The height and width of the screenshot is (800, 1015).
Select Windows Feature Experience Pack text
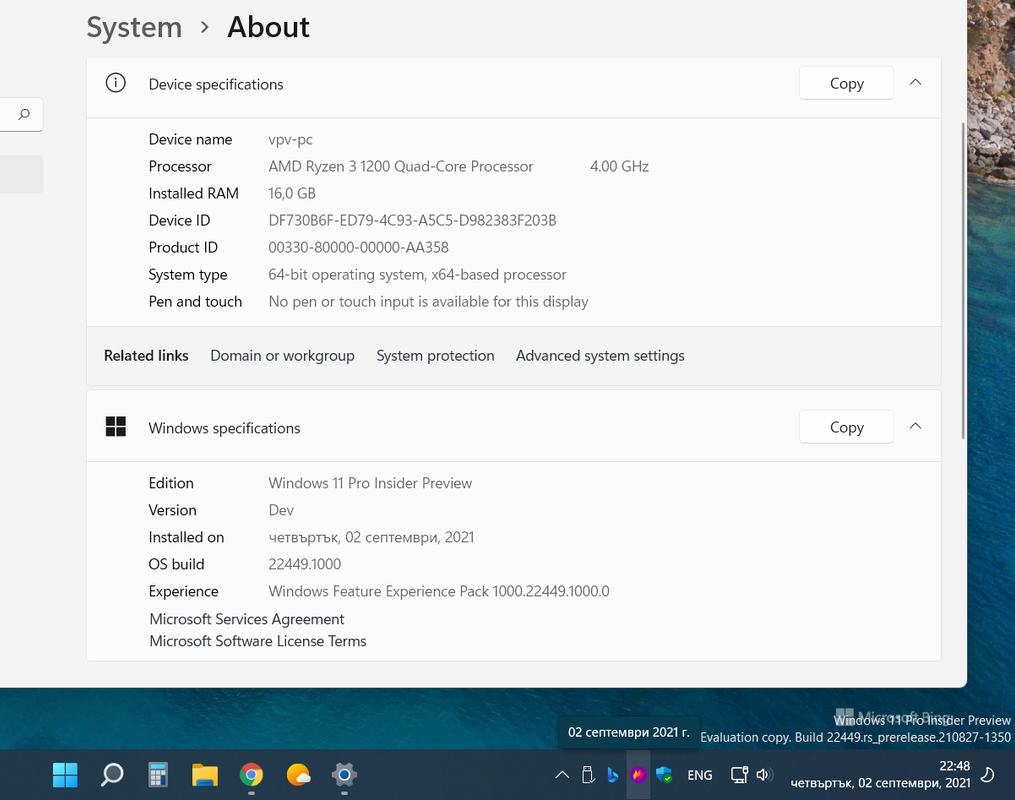pos(439,592)
